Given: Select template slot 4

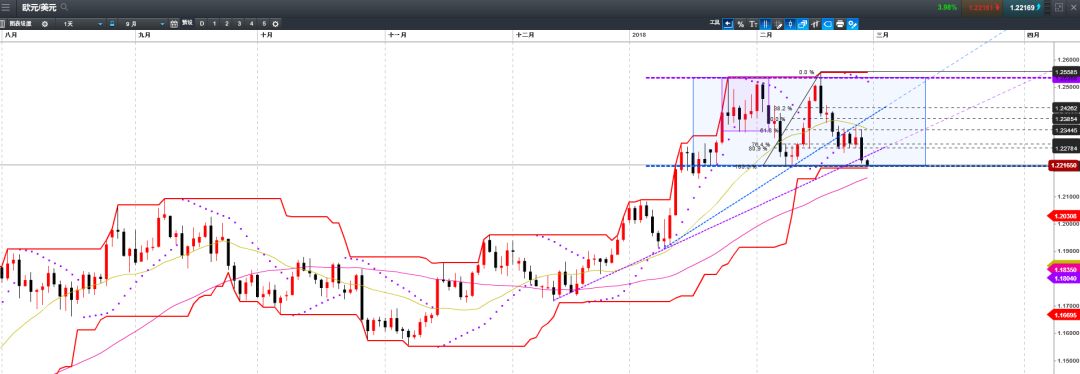Looking at the screenshot, I should point(251,23).
